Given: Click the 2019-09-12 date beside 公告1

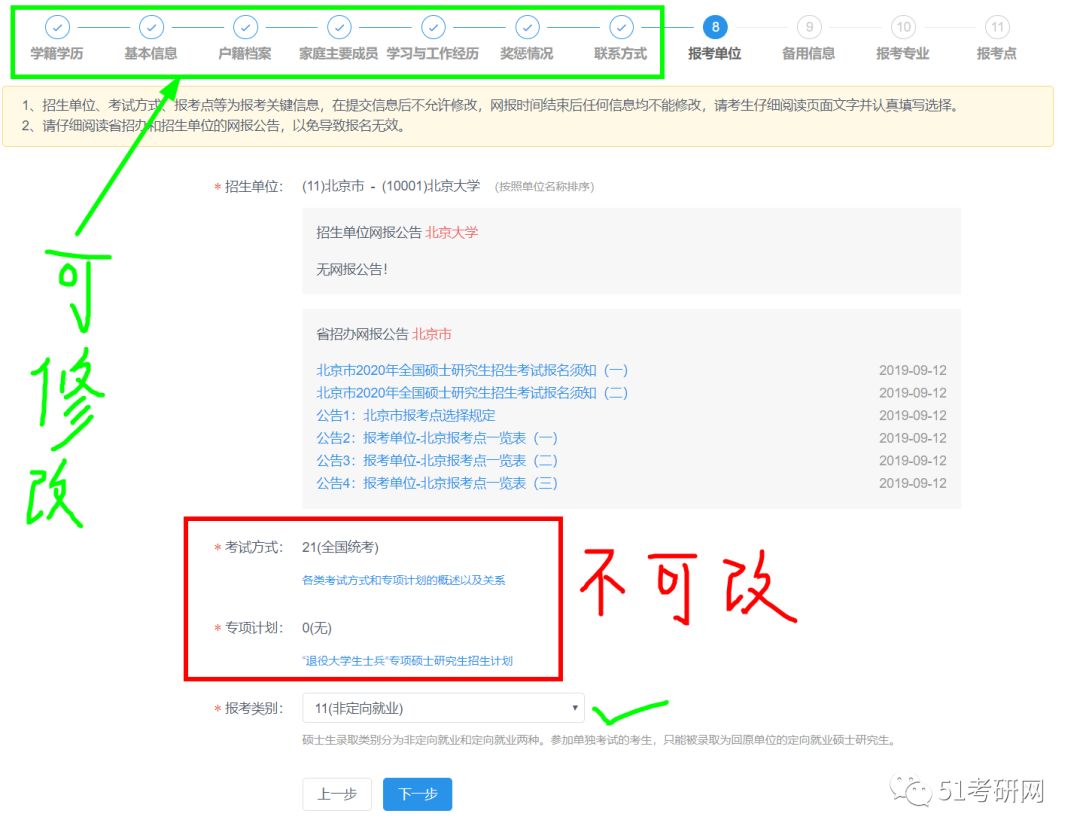Looking at the screenshot, I should (x=913, y=416).
